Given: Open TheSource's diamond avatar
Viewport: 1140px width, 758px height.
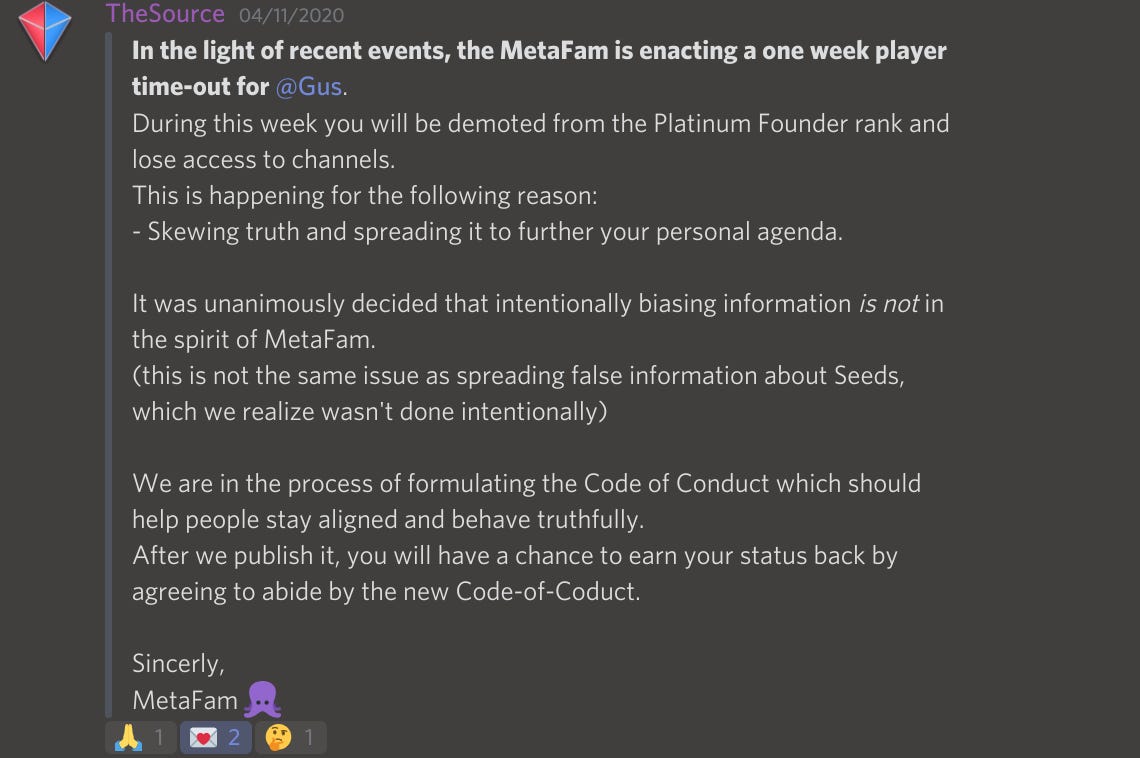Looking at the screenshot, I should pos(45,31).
